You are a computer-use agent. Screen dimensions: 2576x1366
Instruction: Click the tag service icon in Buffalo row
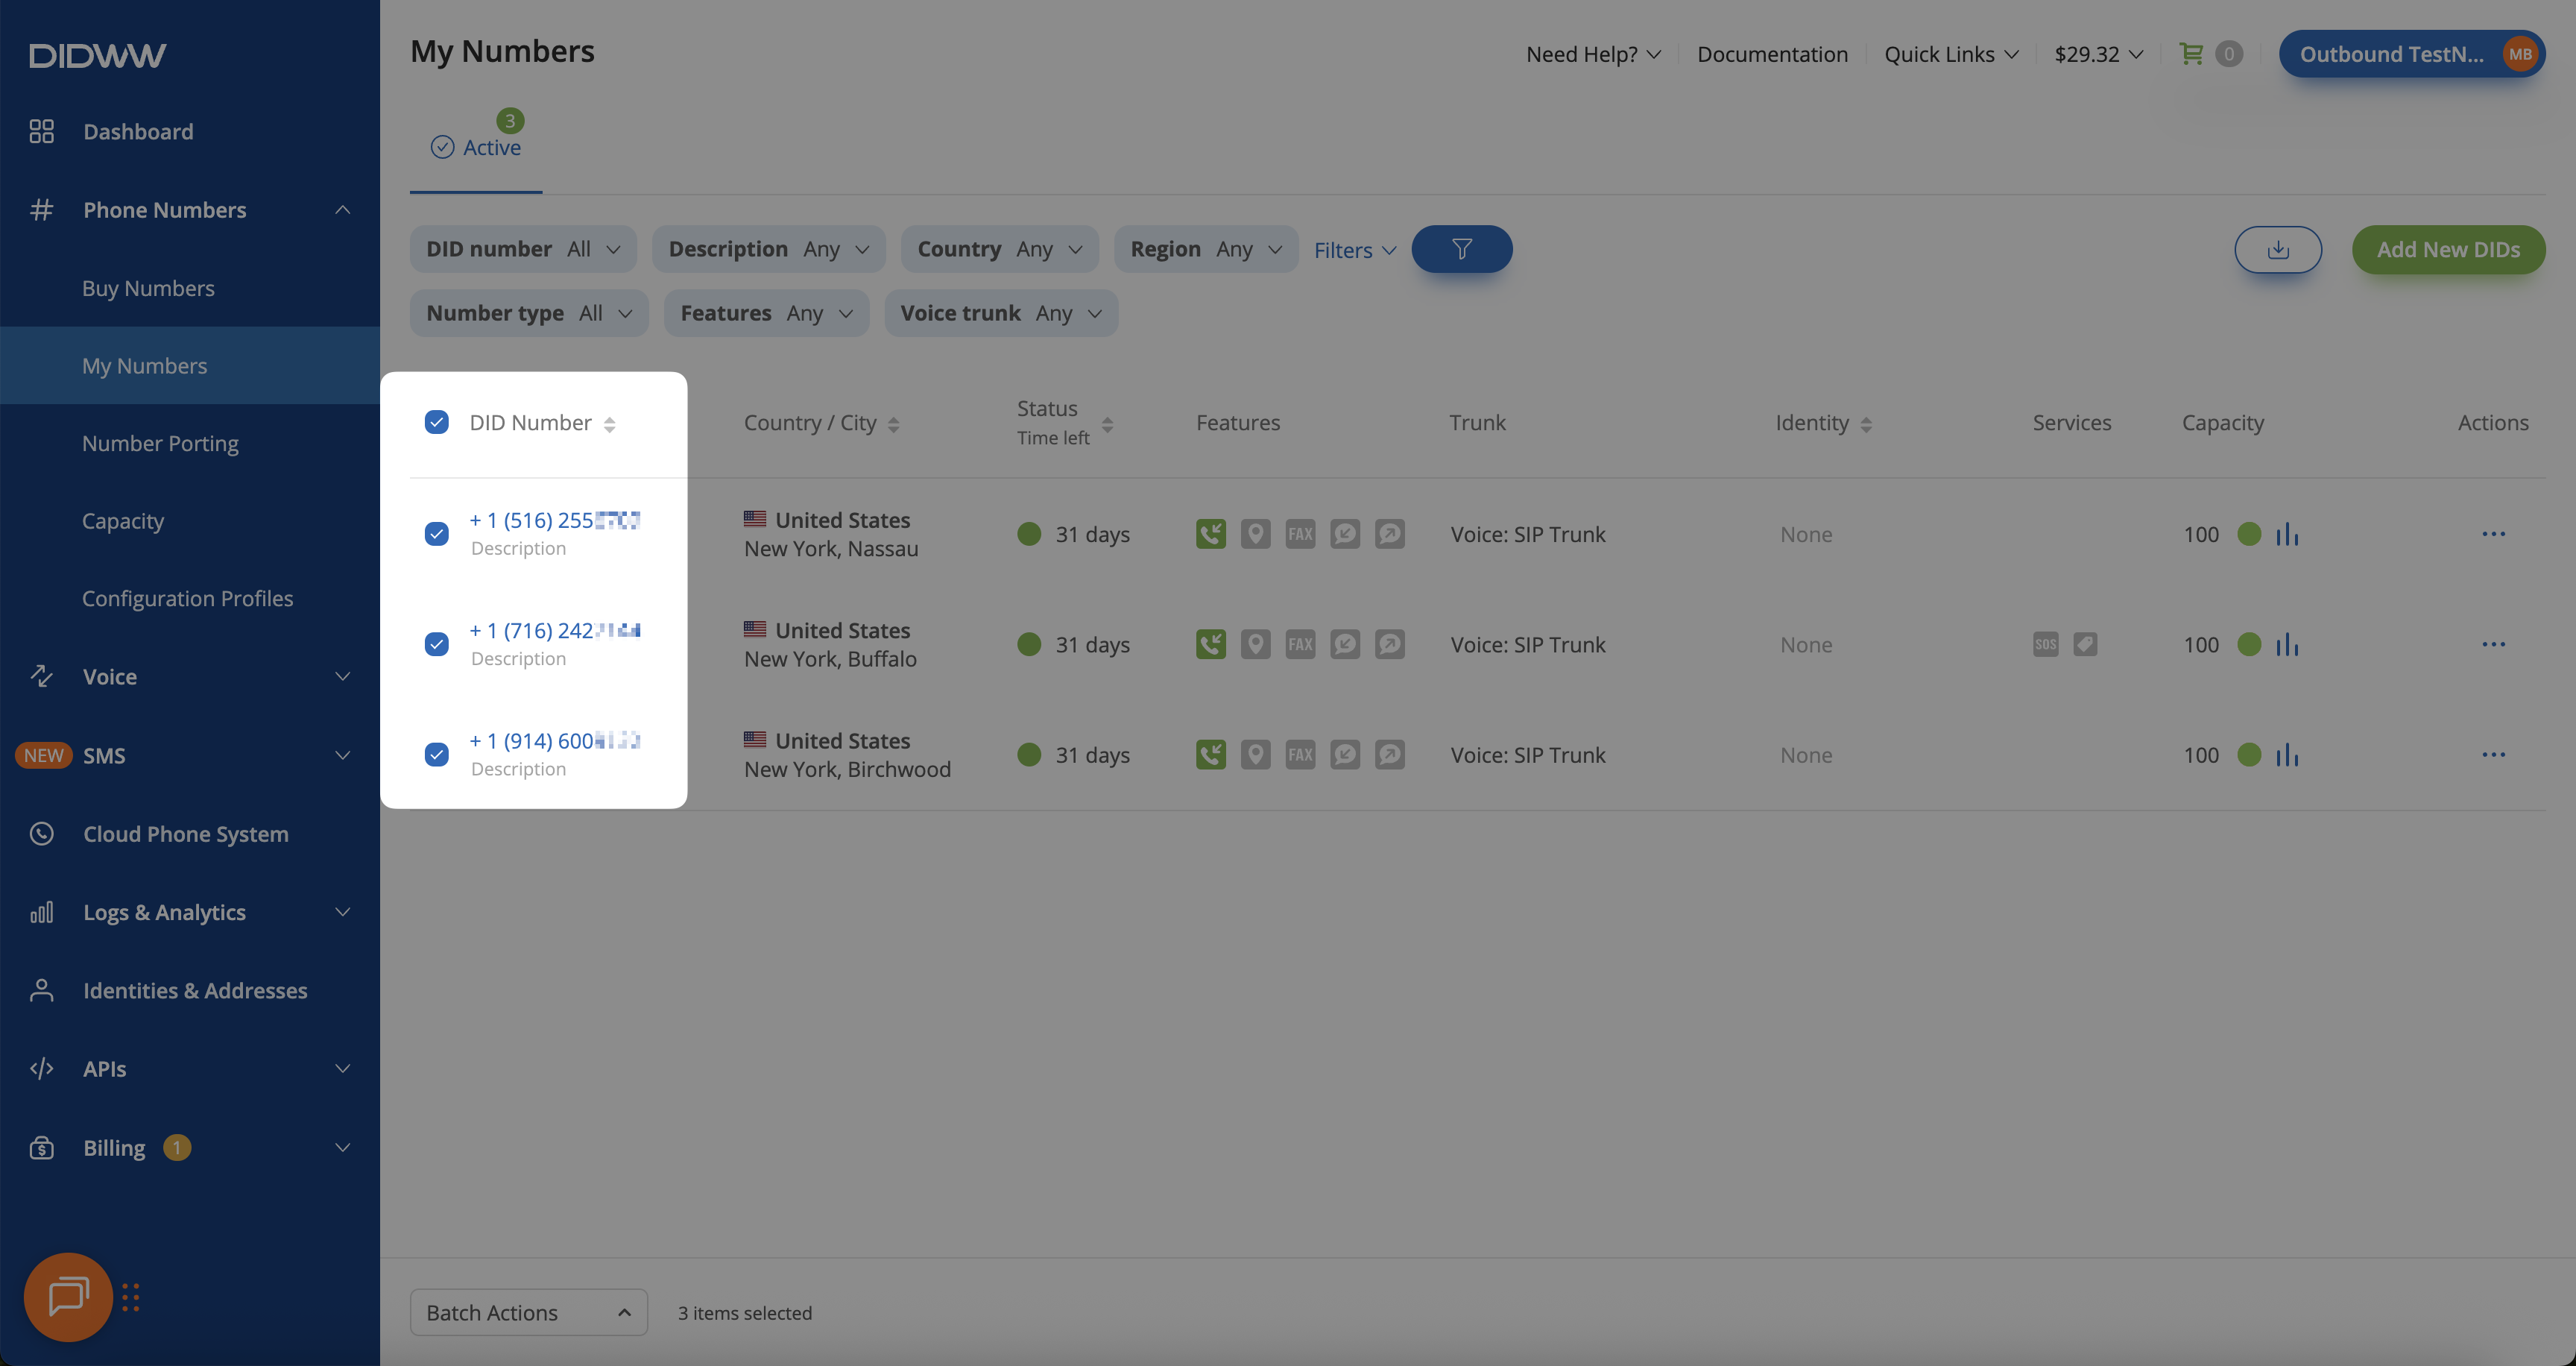tap(2084, 644)
